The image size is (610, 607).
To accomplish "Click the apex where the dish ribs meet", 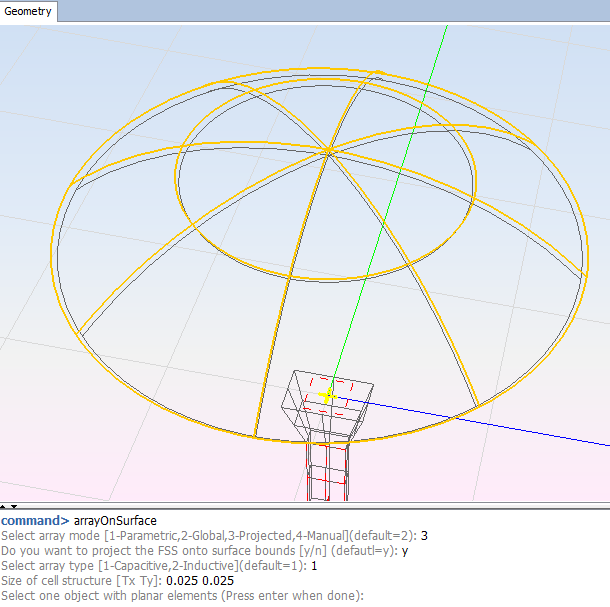I will [329, 151].
